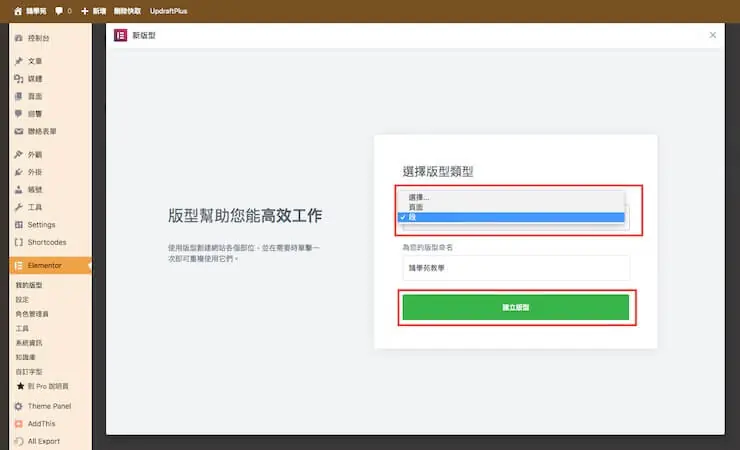Image resolution: width=740 pixels, height=450 pixels.
Task: Open 自訂字型 under Elementor
Action: coord(29,372)
